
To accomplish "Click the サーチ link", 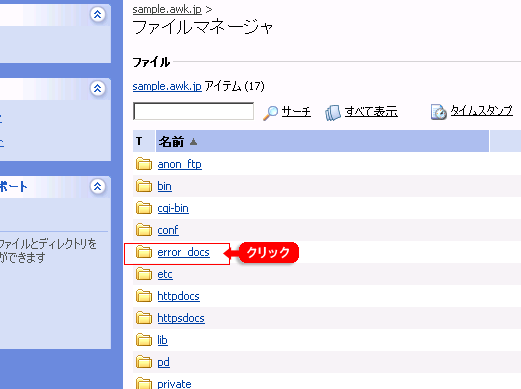I will 296,111.
